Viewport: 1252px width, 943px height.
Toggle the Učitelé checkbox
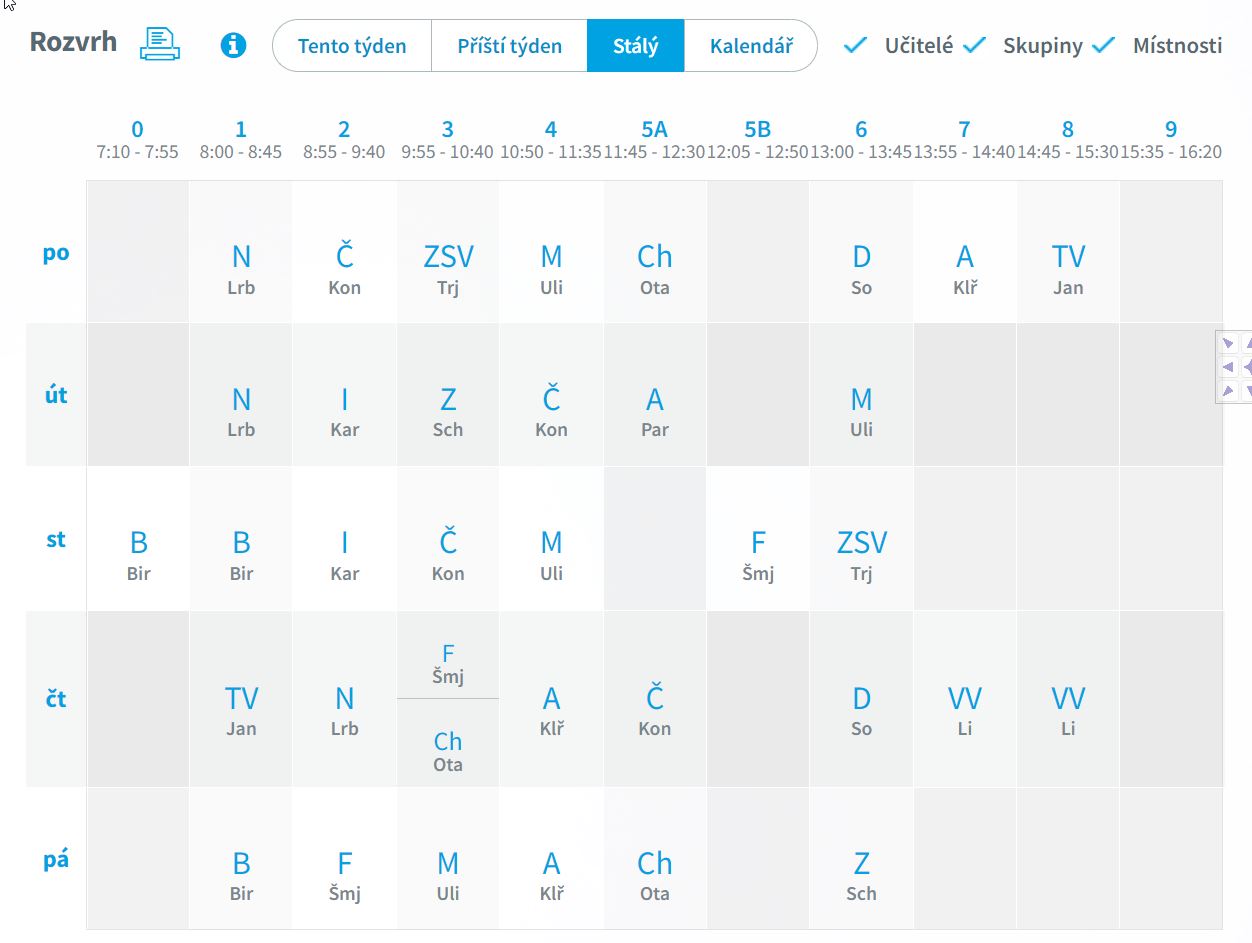(x=855, y=45)
